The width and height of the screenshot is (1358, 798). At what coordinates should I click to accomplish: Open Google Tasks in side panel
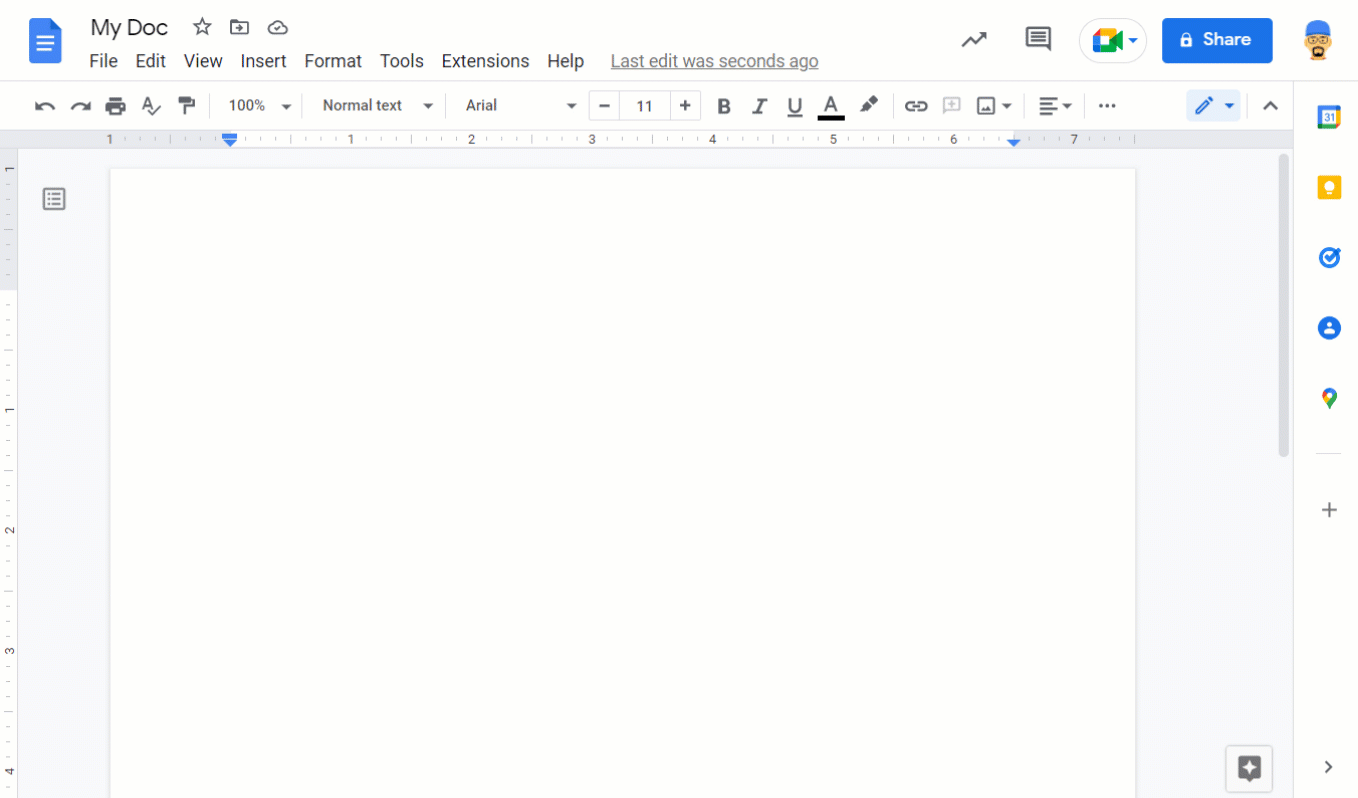click(1329, 258)
